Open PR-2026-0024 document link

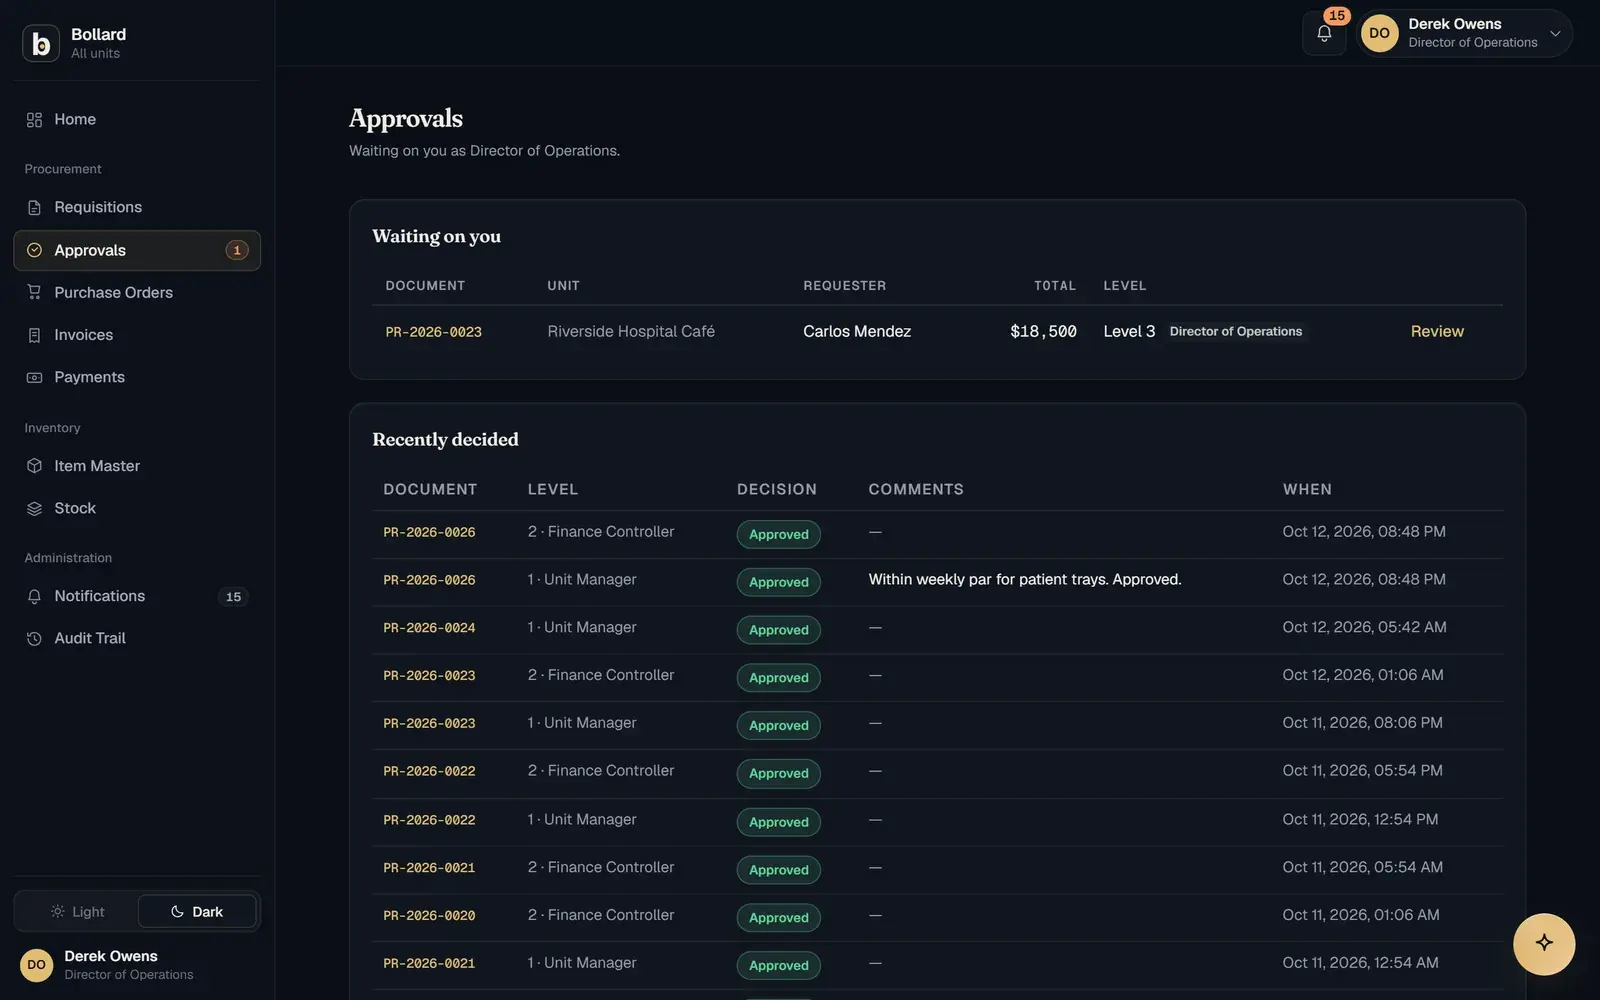click(x=429, y=628)
